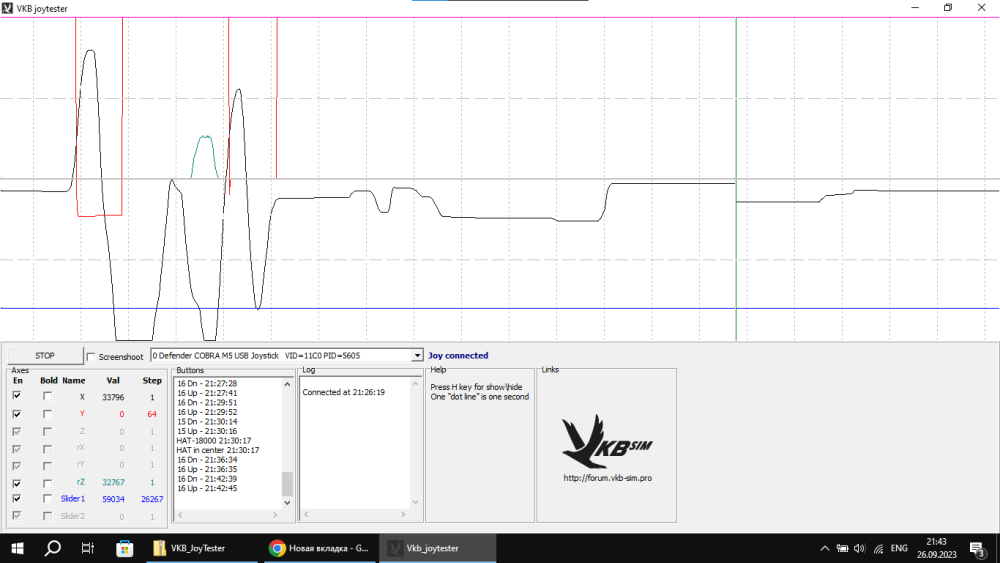This screenshot has height=563, width=1000.
Task: Click the Slider1 axis name
Action: click(73, 499)
